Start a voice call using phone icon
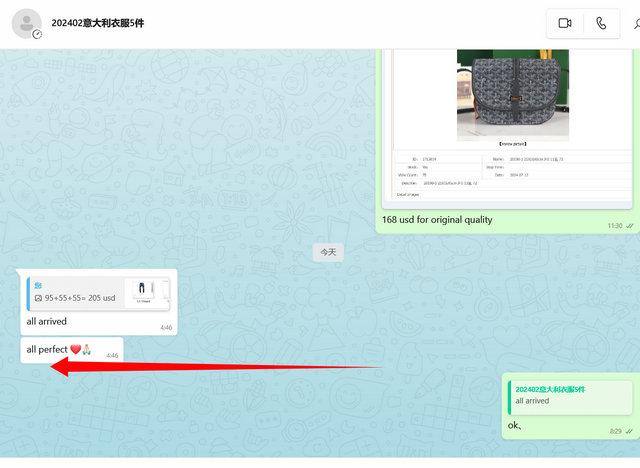This screenshot has height=468, width=640. point(601,23)
